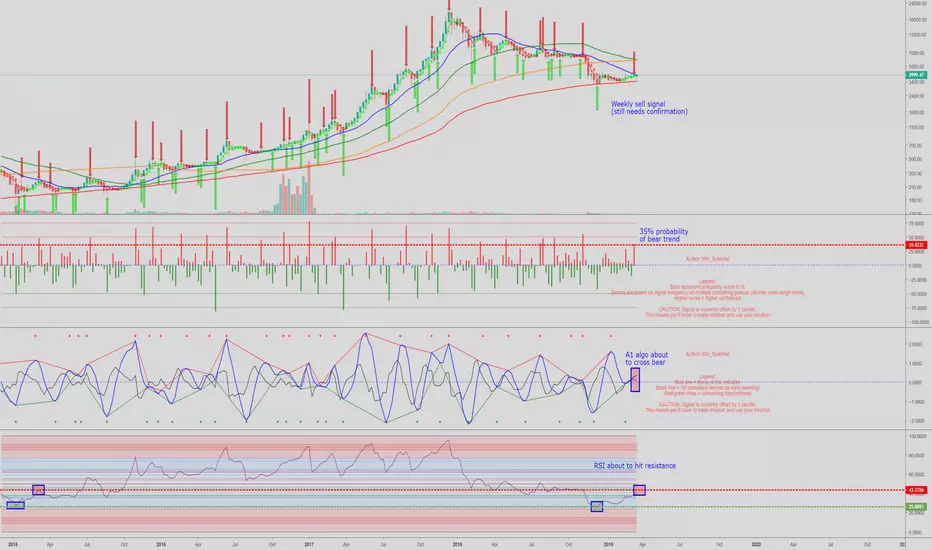The height and width of the screenshot is (550, 932).
Task: Click the -50.0000 probability axis tick
Action: pyautogui.click(x=916, y=294)
